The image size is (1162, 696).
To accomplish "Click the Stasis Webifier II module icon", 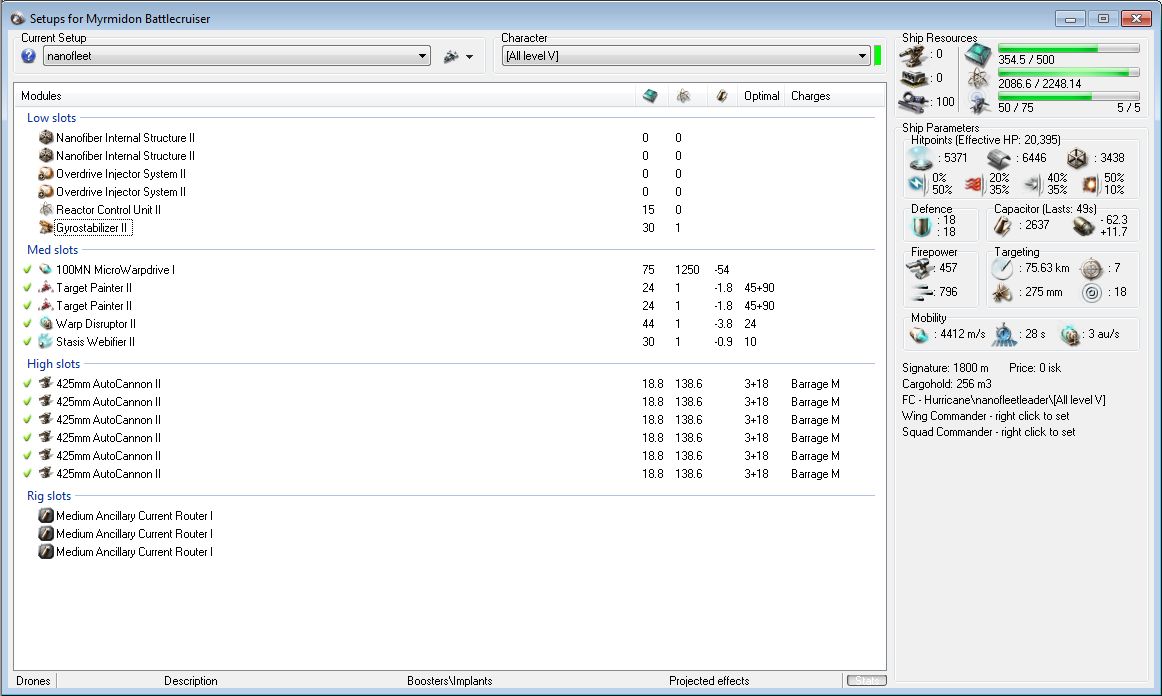I will point(46,342).
